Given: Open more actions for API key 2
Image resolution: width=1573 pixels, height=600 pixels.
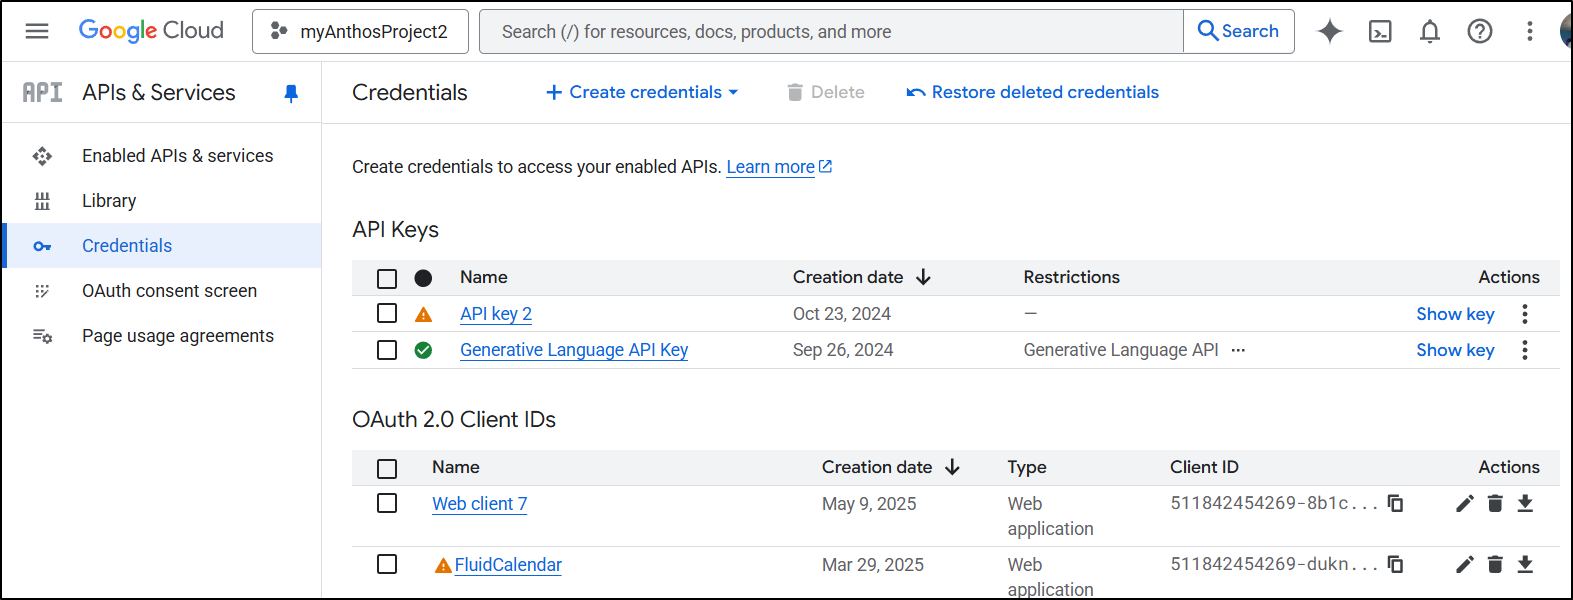Looking at the screenshot, I should click(1525, 314).
